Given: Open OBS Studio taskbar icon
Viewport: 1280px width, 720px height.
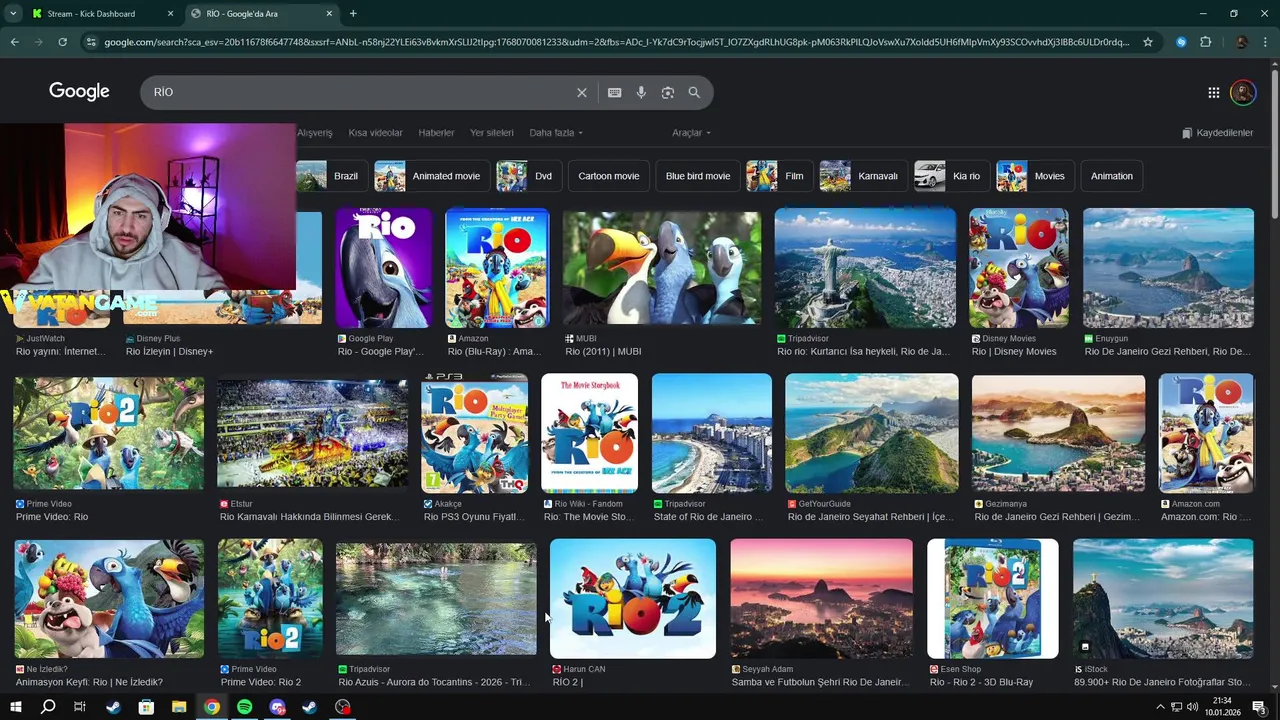Looking at the screenshot, I should click(343, 707).
